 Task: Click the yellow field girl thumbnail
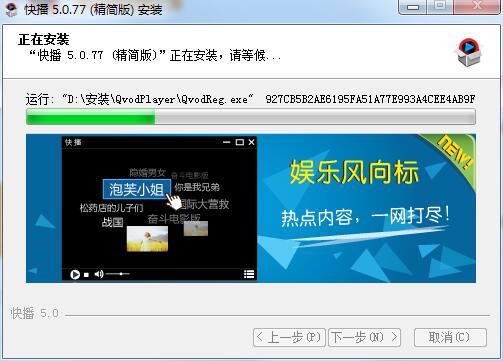(147, 238)
